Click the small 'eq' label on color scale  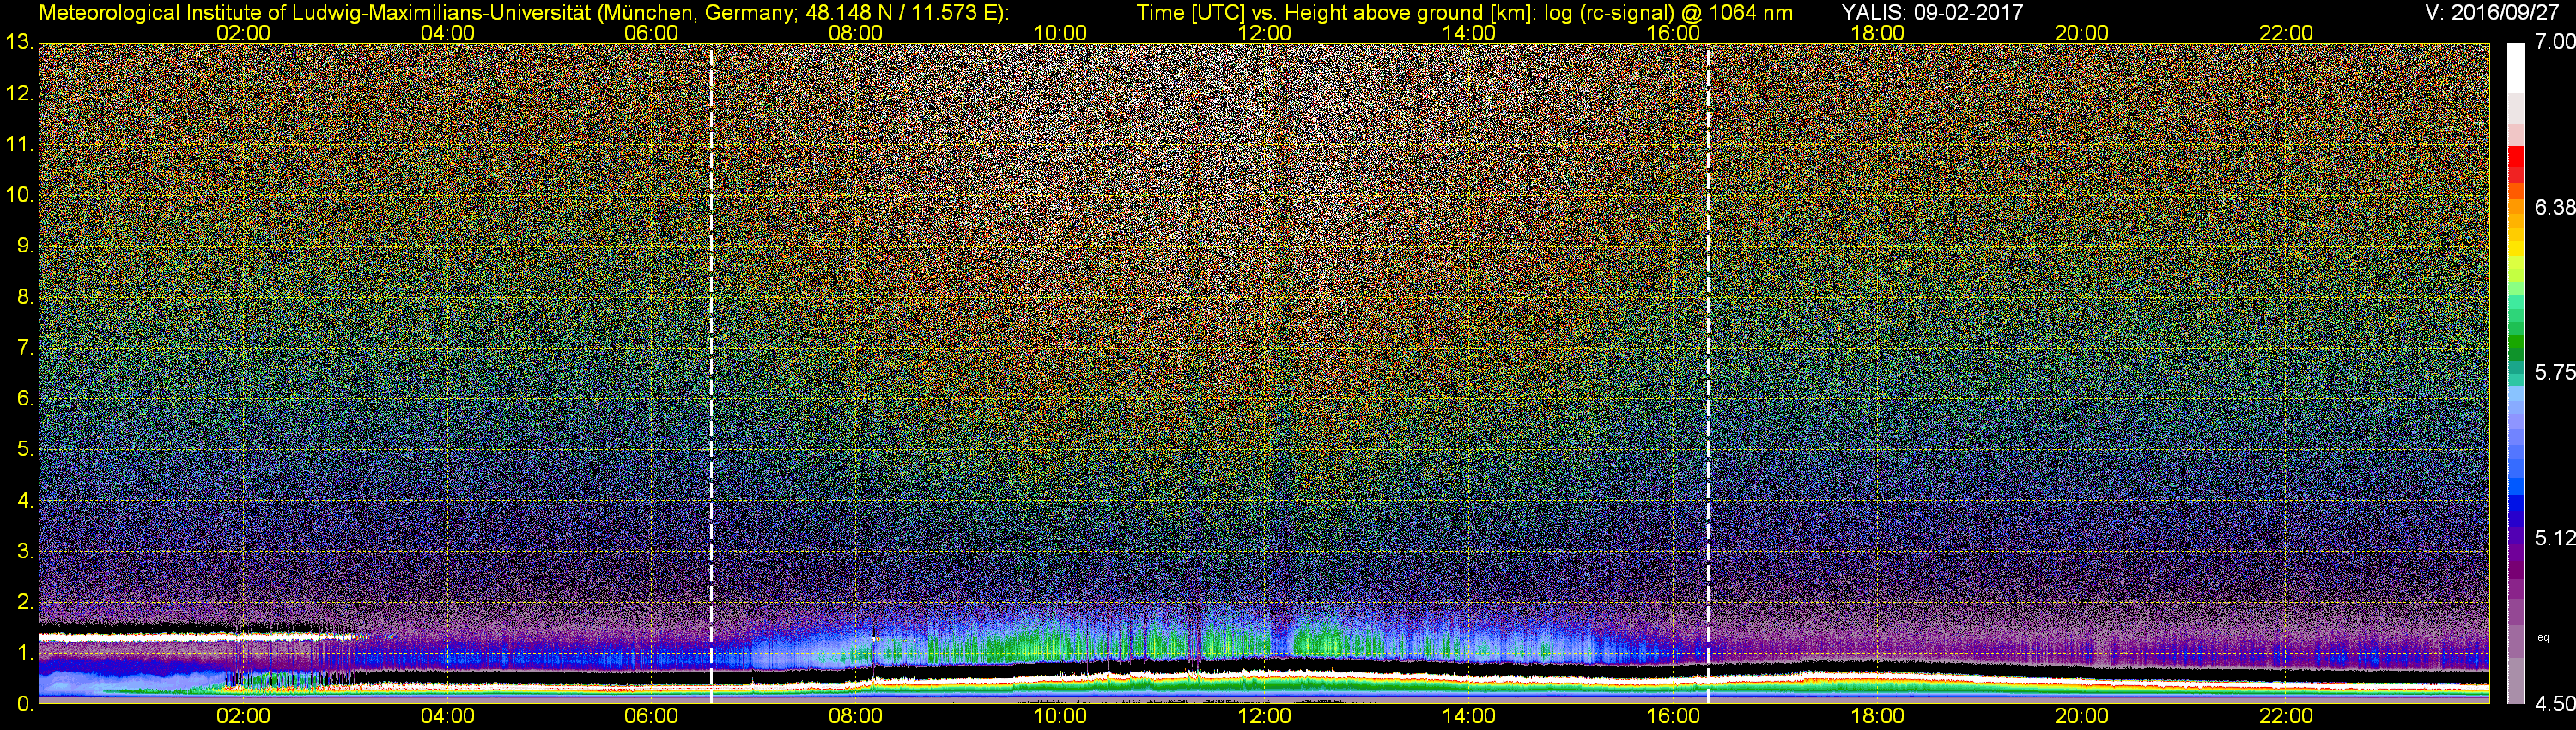point(2543,637)
